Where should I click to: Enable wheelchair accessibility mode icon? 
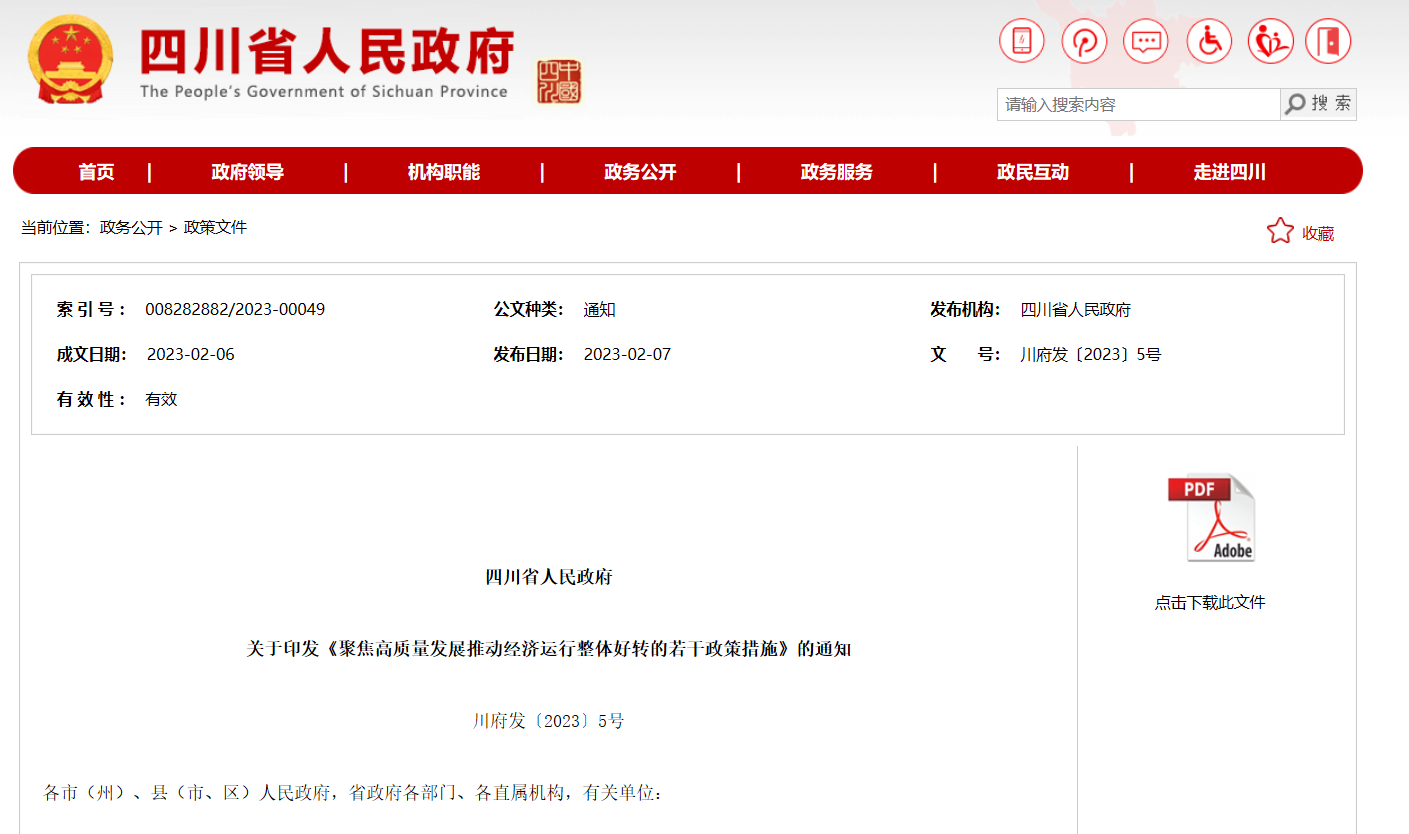[x=1209, y=42]
